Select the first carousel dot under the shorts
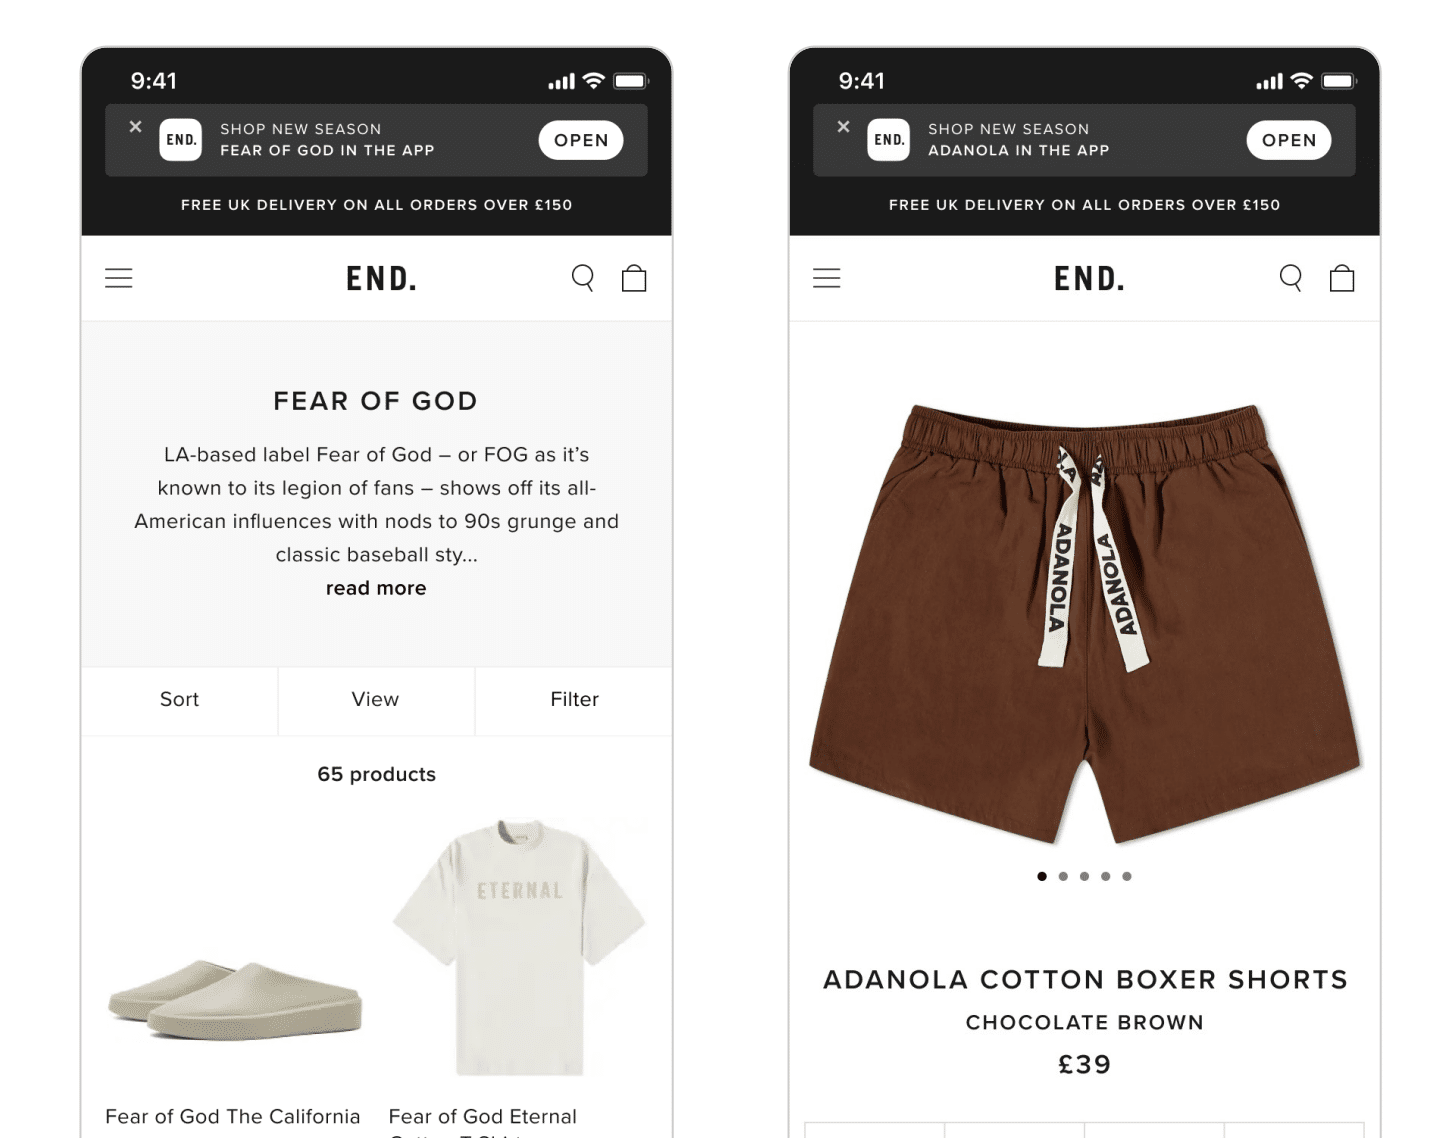Viewport: 1432px width, 1138px height. (x=1041, y=875)
